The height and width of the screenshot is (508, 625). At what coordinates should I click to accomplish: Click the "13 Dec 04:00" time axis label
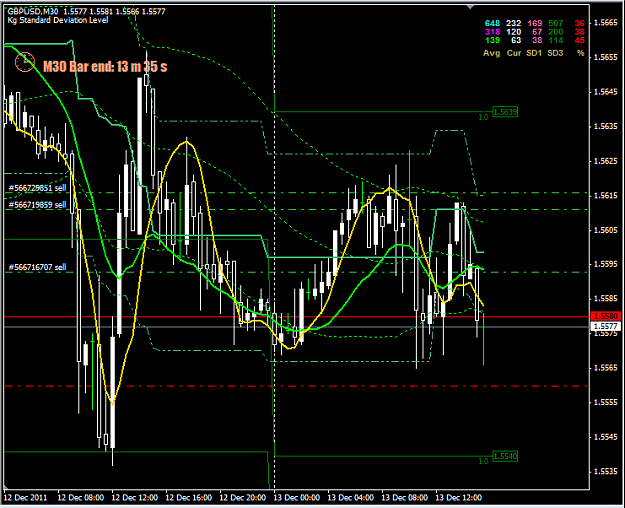pos(351,498)
